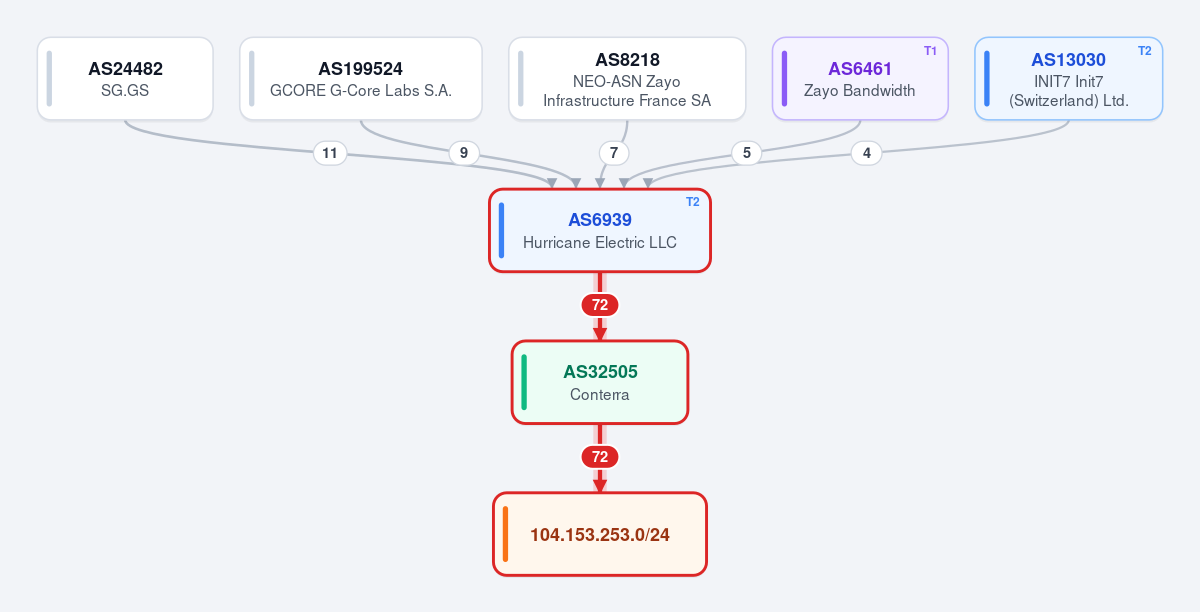Select the AS24482 SG.GS node

pos(125,79)
